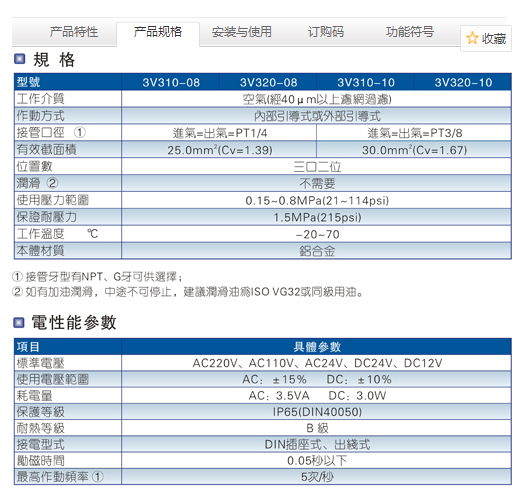Click the 收藏 favorite button
The height and width of the screenshot is (492, 516).
tap(486, 38)
